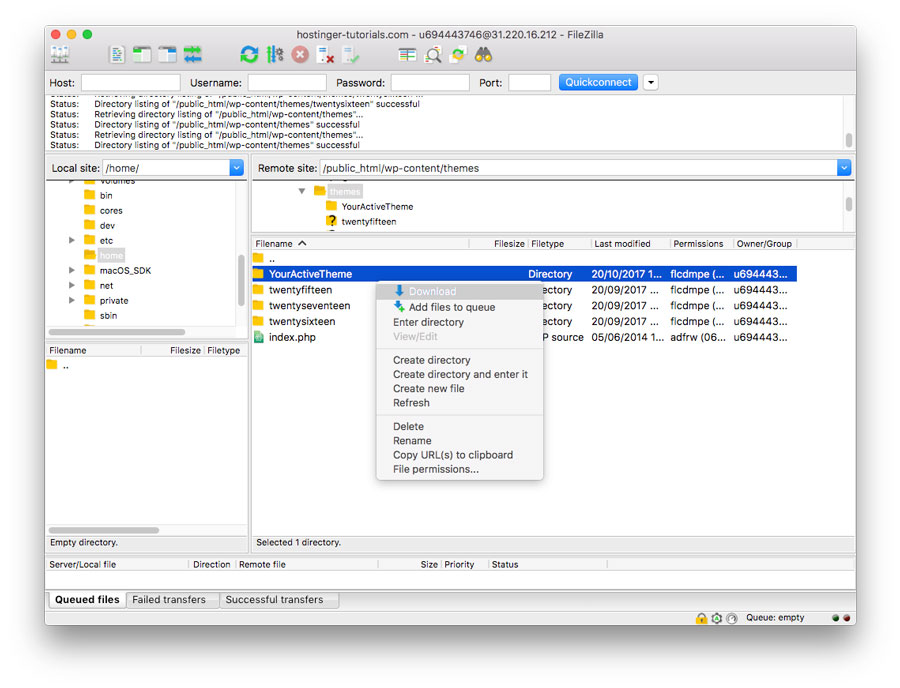Select Create directory menu item

[459, 360]
